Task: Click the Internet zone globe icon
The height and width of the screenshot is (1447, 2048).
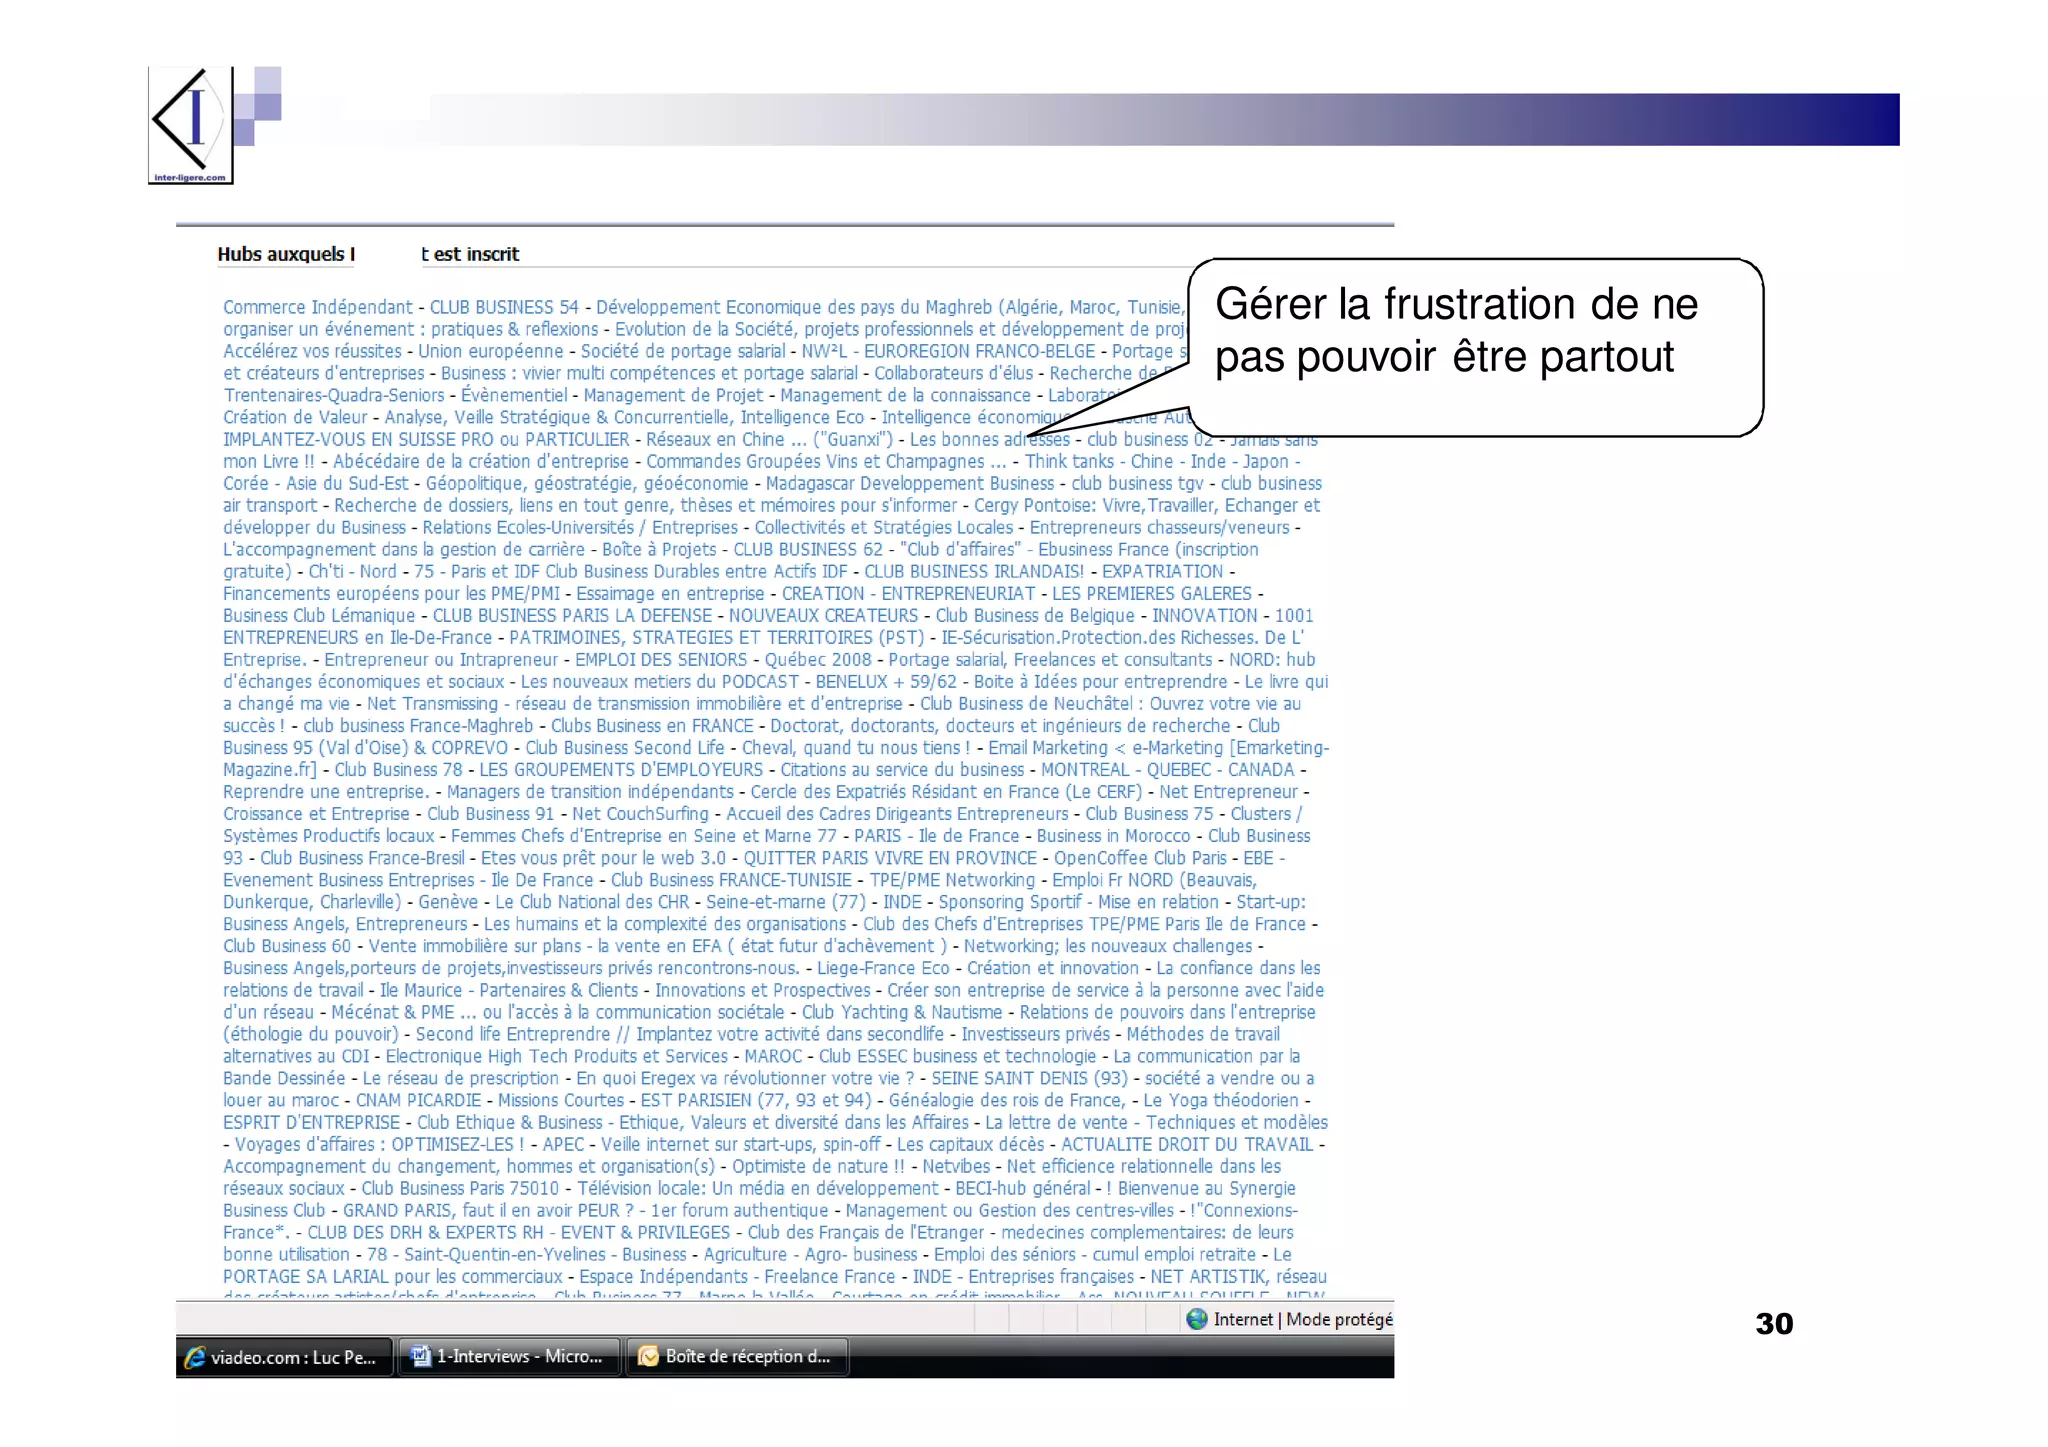Action: [1196, 1319]
